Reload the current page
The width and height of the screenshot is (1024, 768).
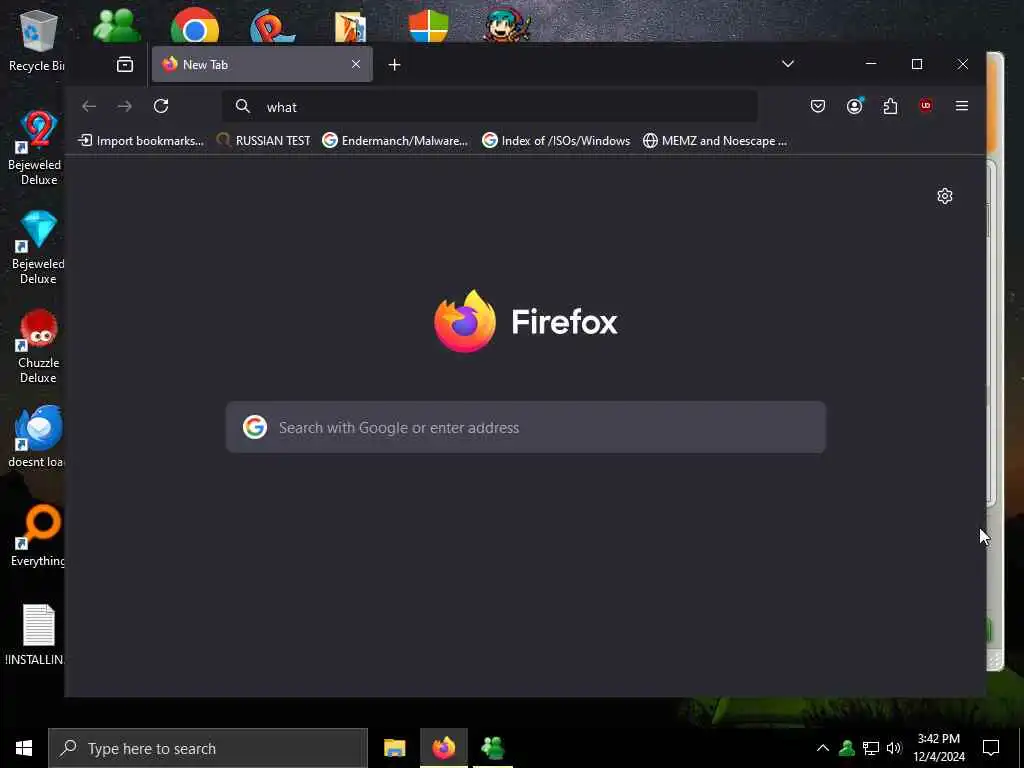click(161, 106)
